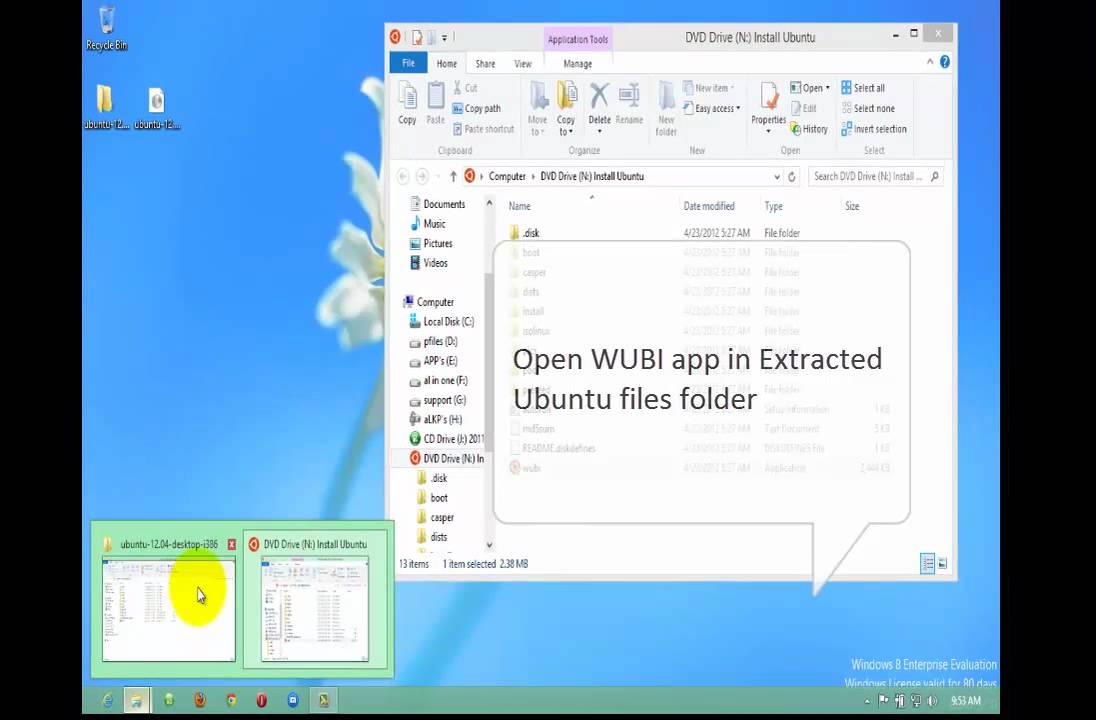Click Select all in the ribbon
The height and width of the screenshot is (720, 1096).
(x=863, y=88)
